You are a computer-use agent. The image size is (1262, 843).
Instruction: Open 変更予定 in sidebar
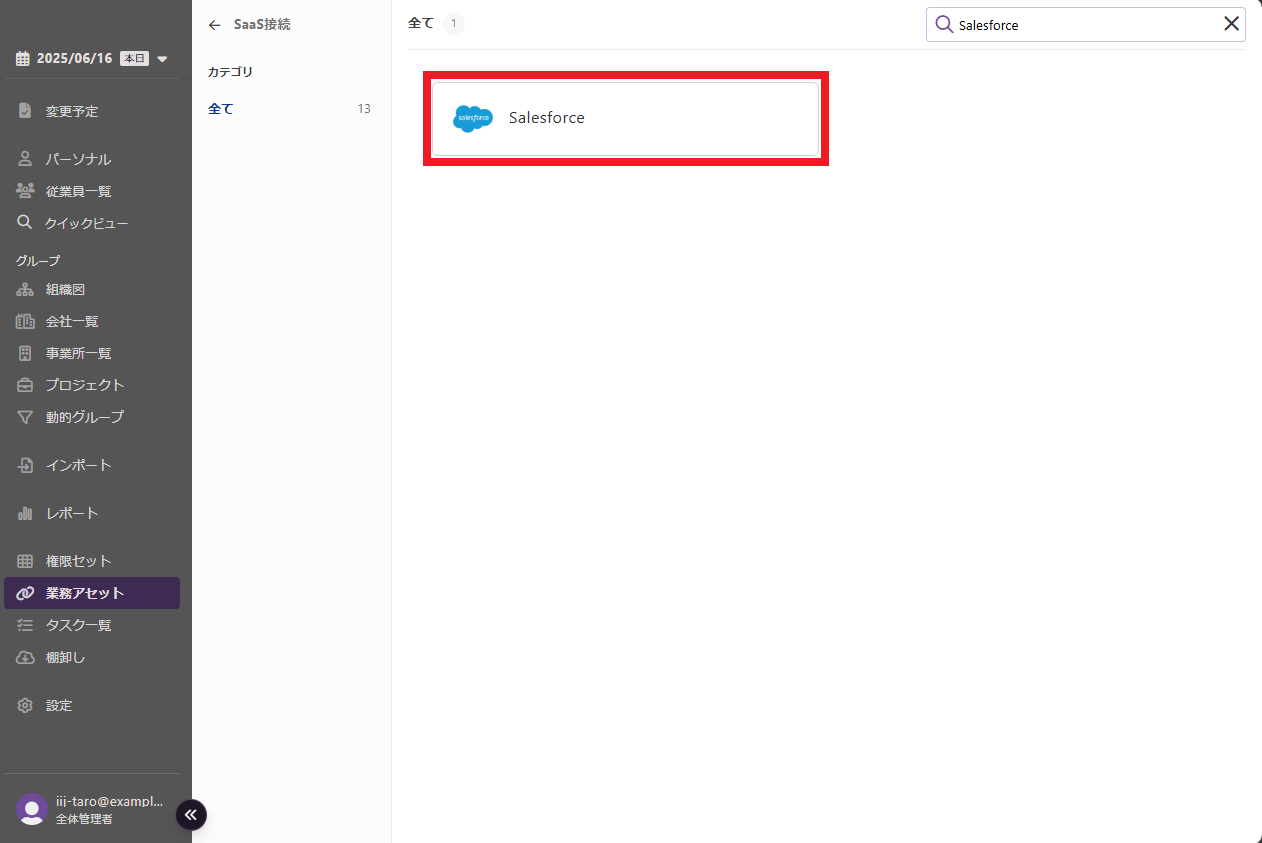[72, 111]
